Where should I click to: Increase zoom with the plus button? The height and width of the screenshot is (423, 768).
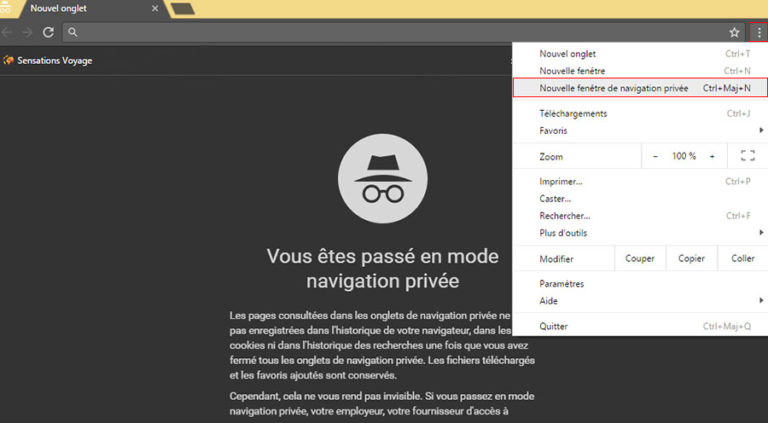[x=712, y=156]
